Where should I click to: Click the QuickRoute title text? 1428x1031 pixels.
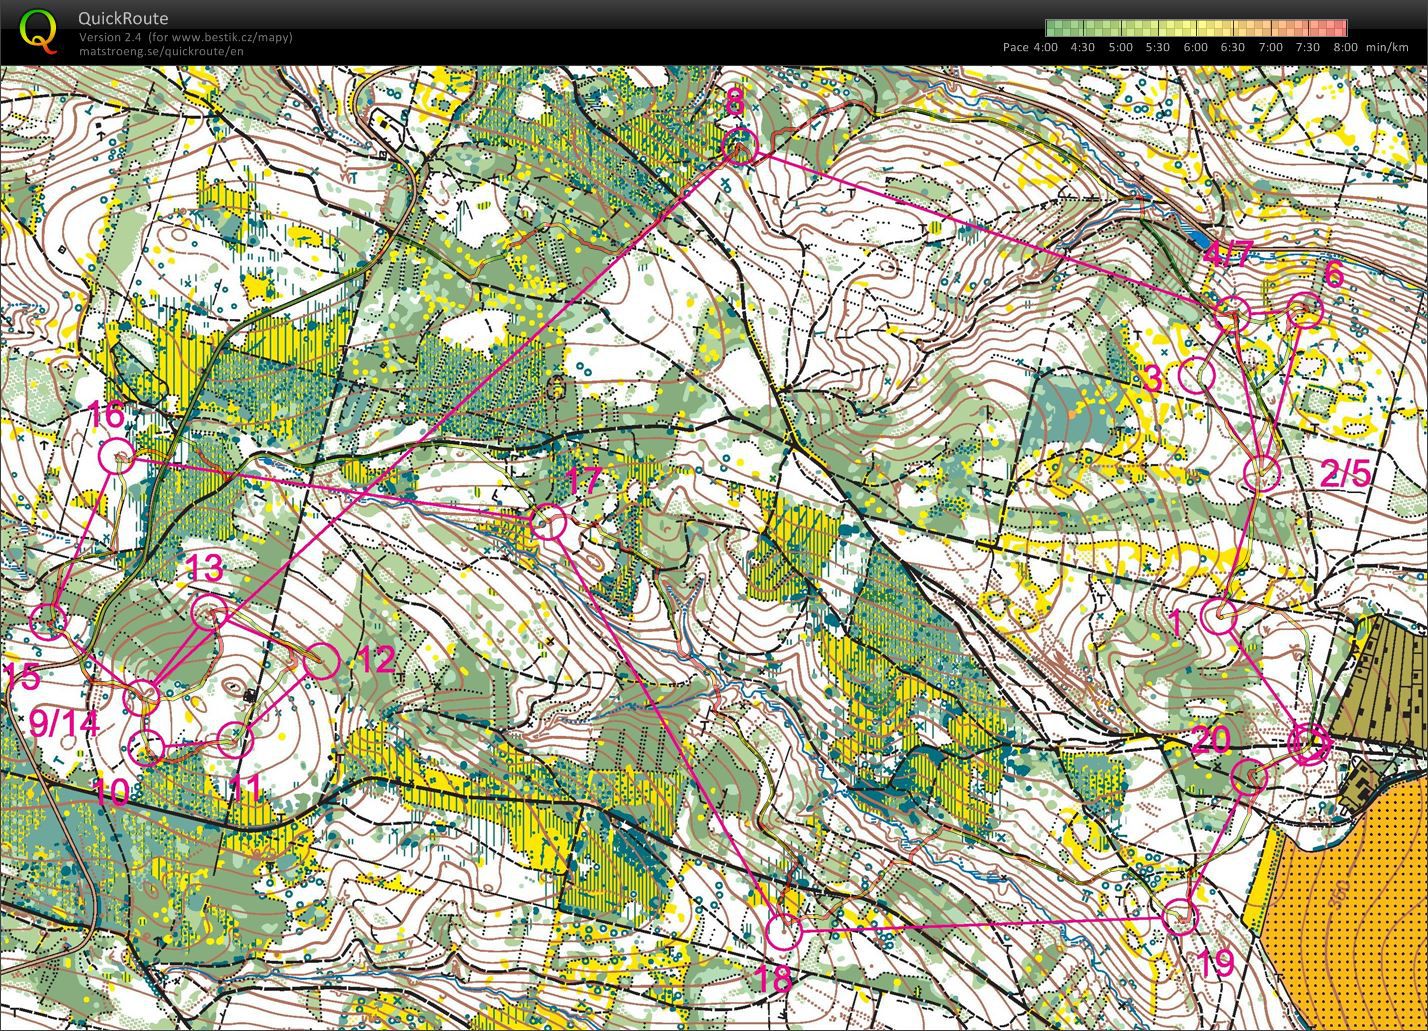tap(123, 18)
